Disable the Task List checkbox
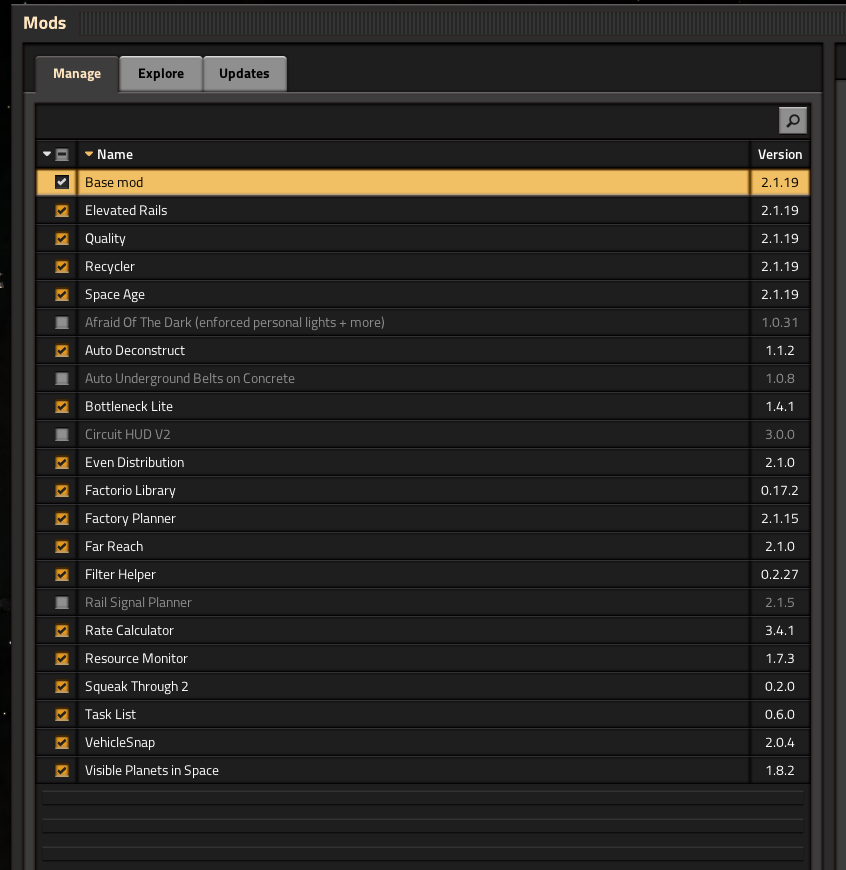The height and width of the screenshot is (870, 846). tap(62, 714)
